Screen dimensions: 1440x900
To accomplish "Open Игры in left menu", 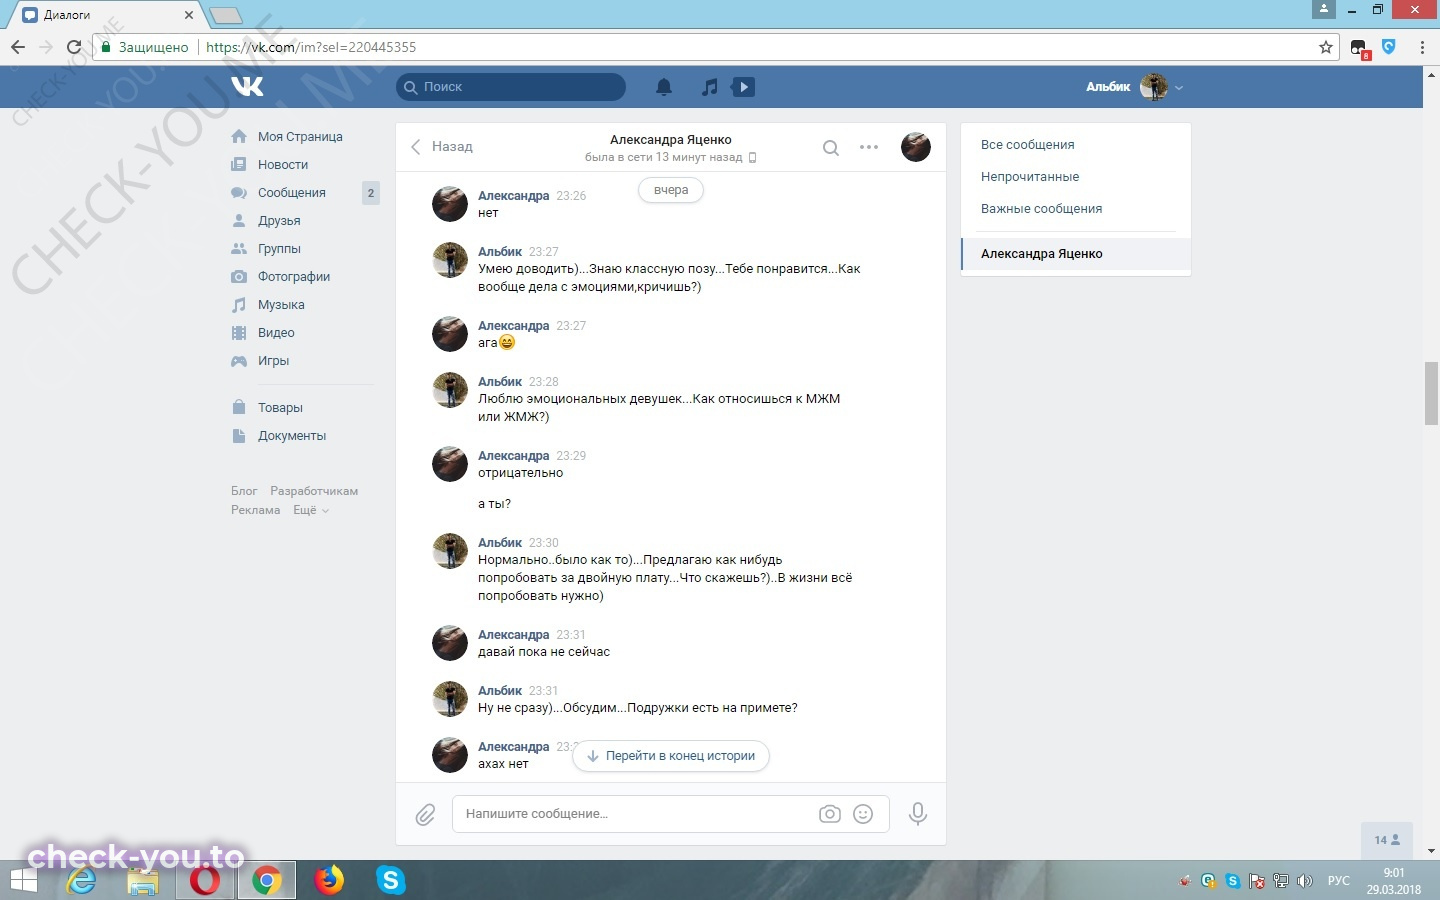I will point(273,361).
